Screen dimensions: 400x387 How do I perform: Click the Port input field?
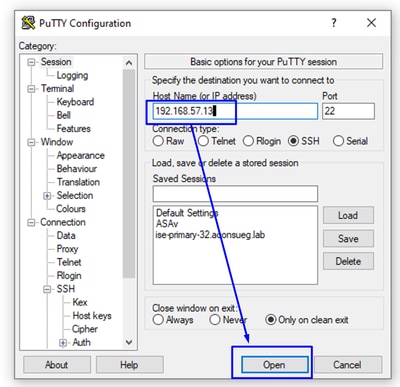(x=348, y=111)
